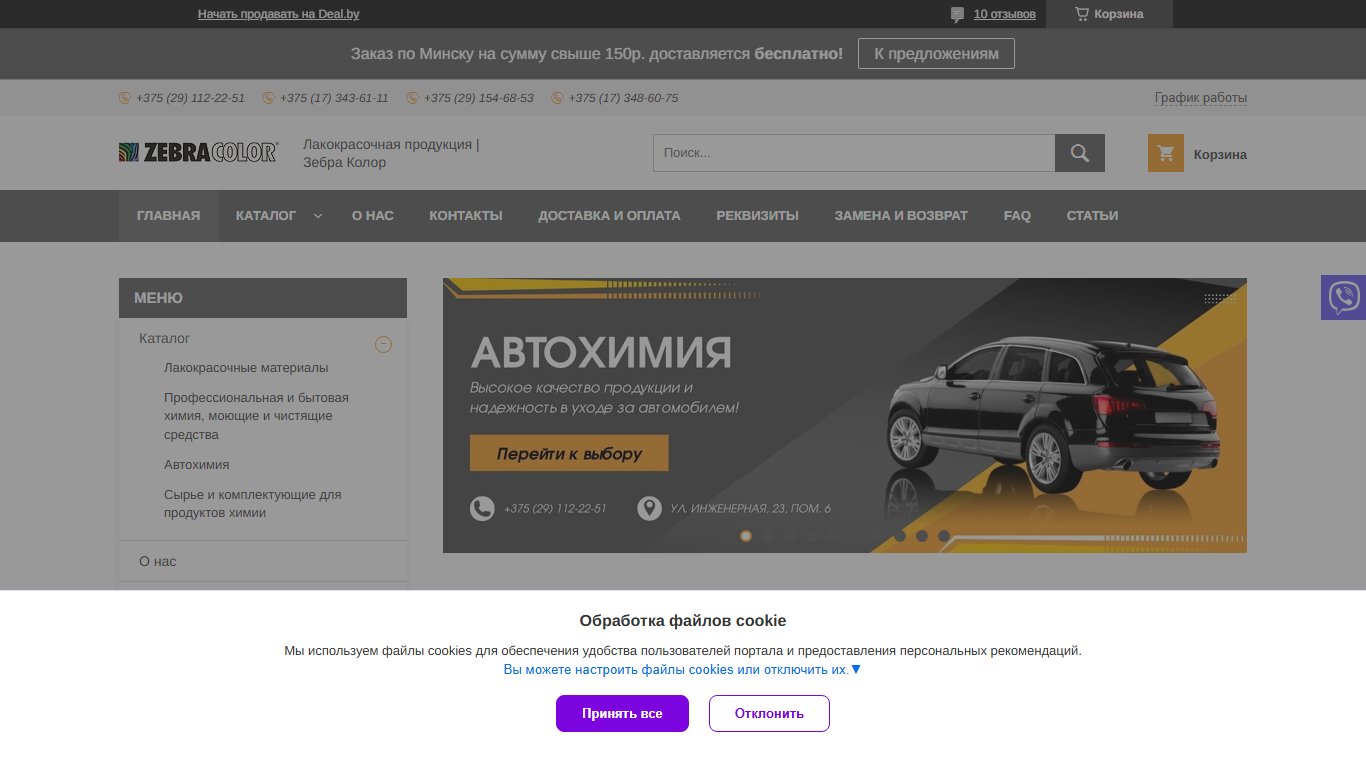Click the Отклонить button
The image size is (1366, 768).
[x=769, y=713]
